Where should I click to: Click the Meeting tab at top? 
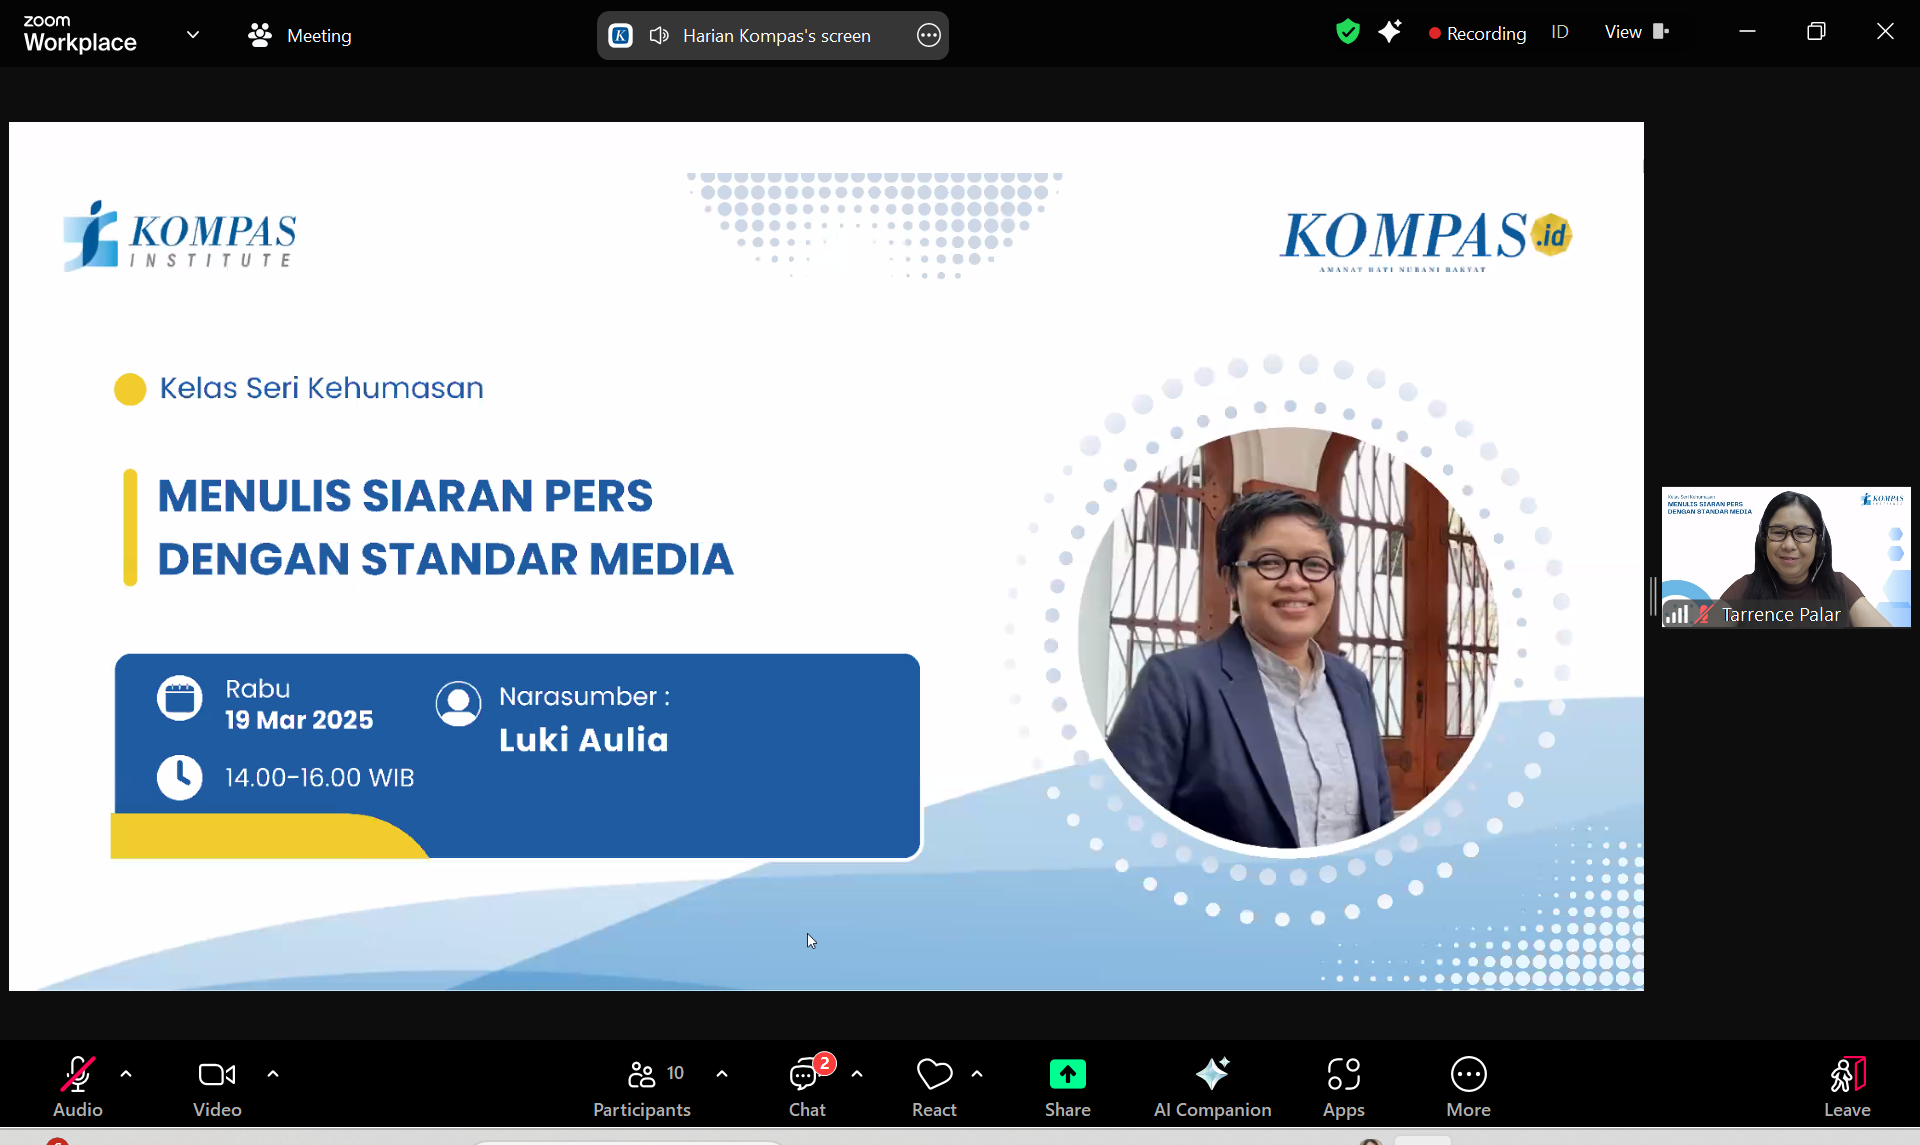click(x=300, y=36)
